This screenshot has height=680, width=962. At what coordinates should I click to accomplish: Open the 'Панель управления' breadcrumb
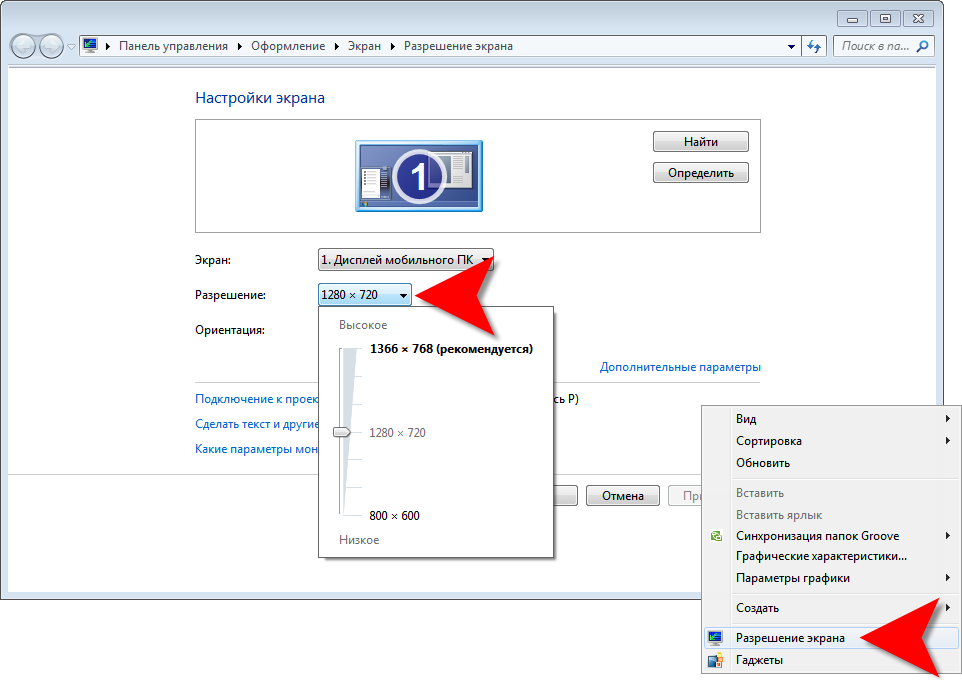[173, 46]
